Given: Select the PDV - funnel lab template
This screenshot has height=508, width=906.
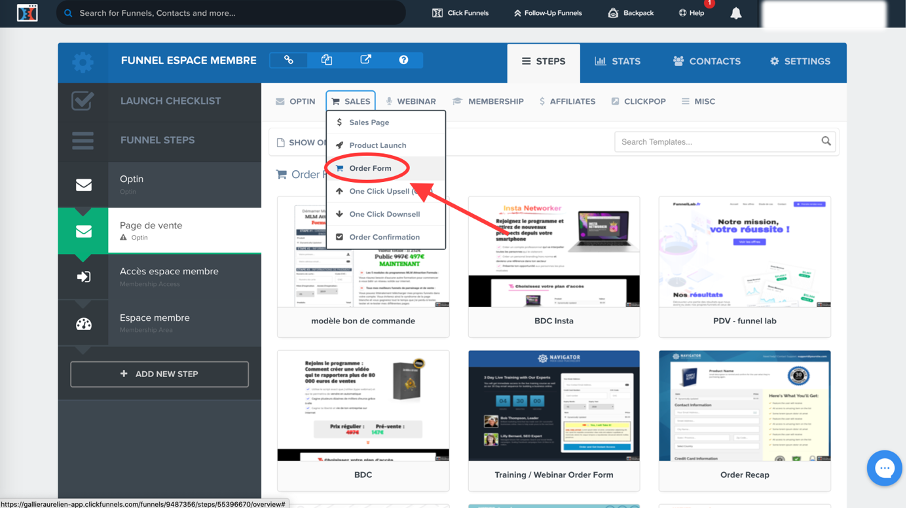Looking at the screenshot, I should [744, 266].
